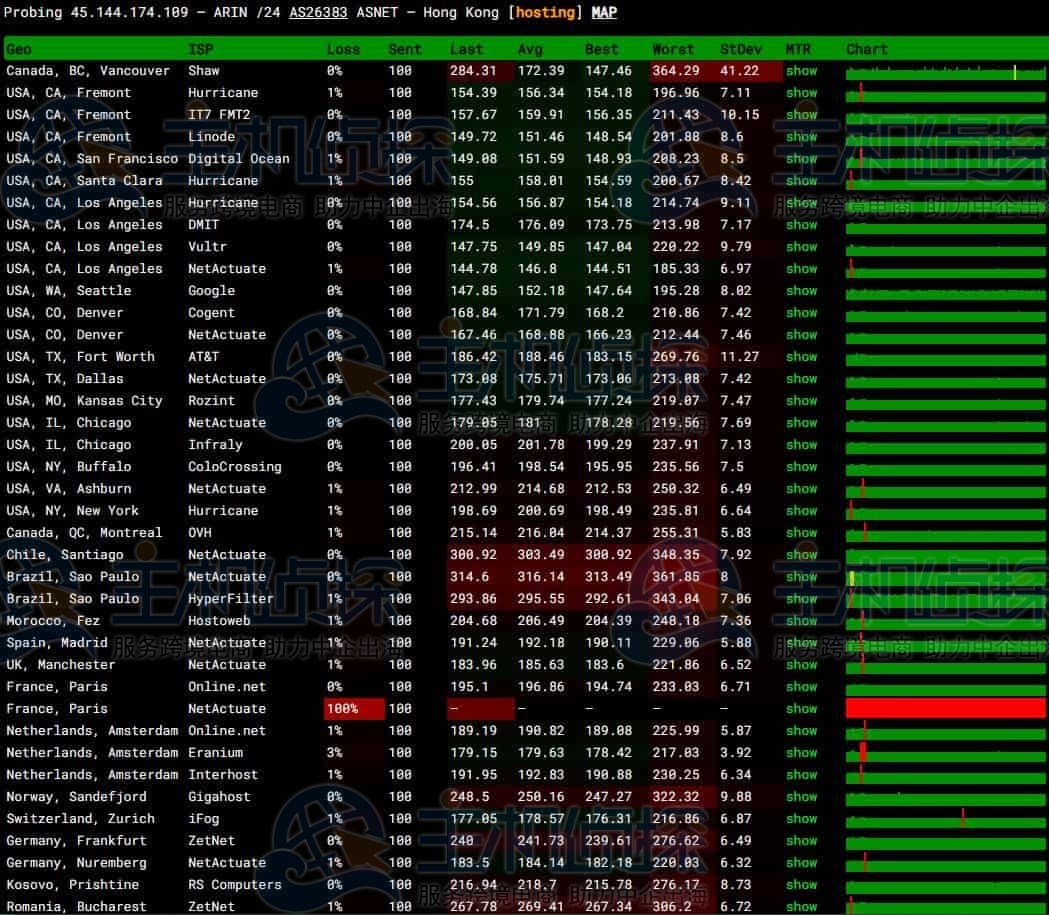
Task: Show MTR for Vancouver Shaw row
Action: click(x=801, y=71)
